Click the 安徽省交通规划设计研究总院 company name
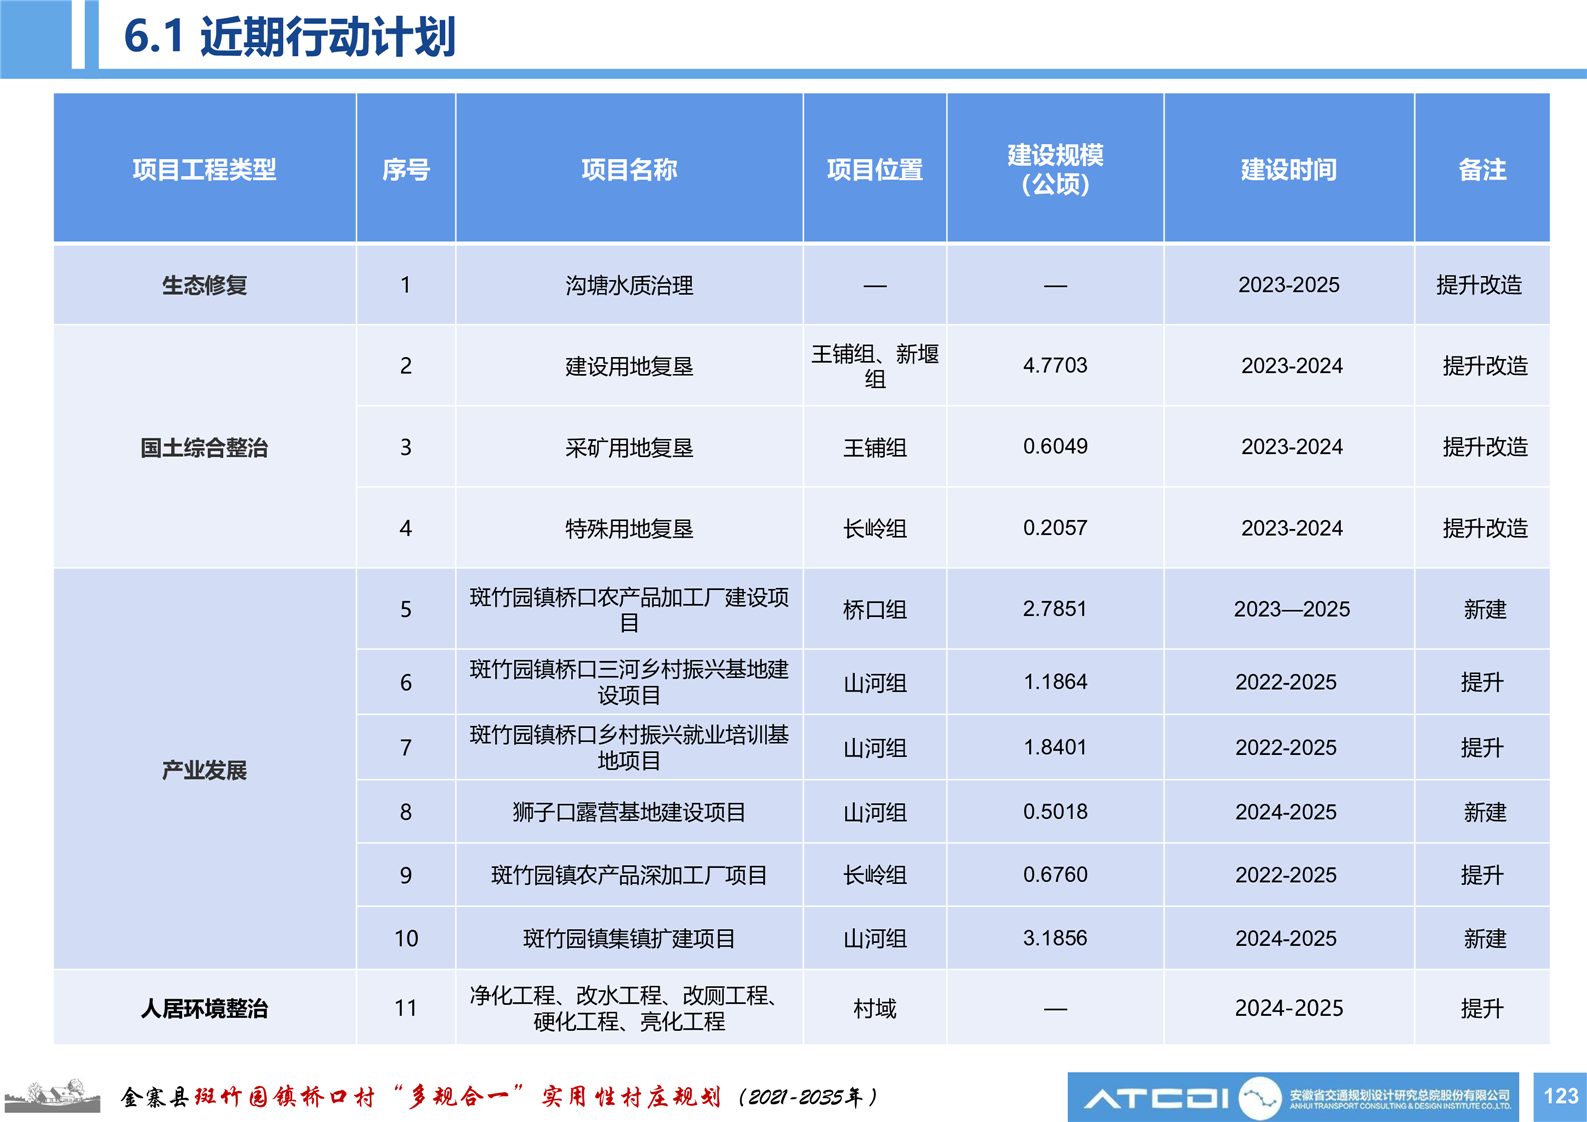 tap(1399, 1095)
